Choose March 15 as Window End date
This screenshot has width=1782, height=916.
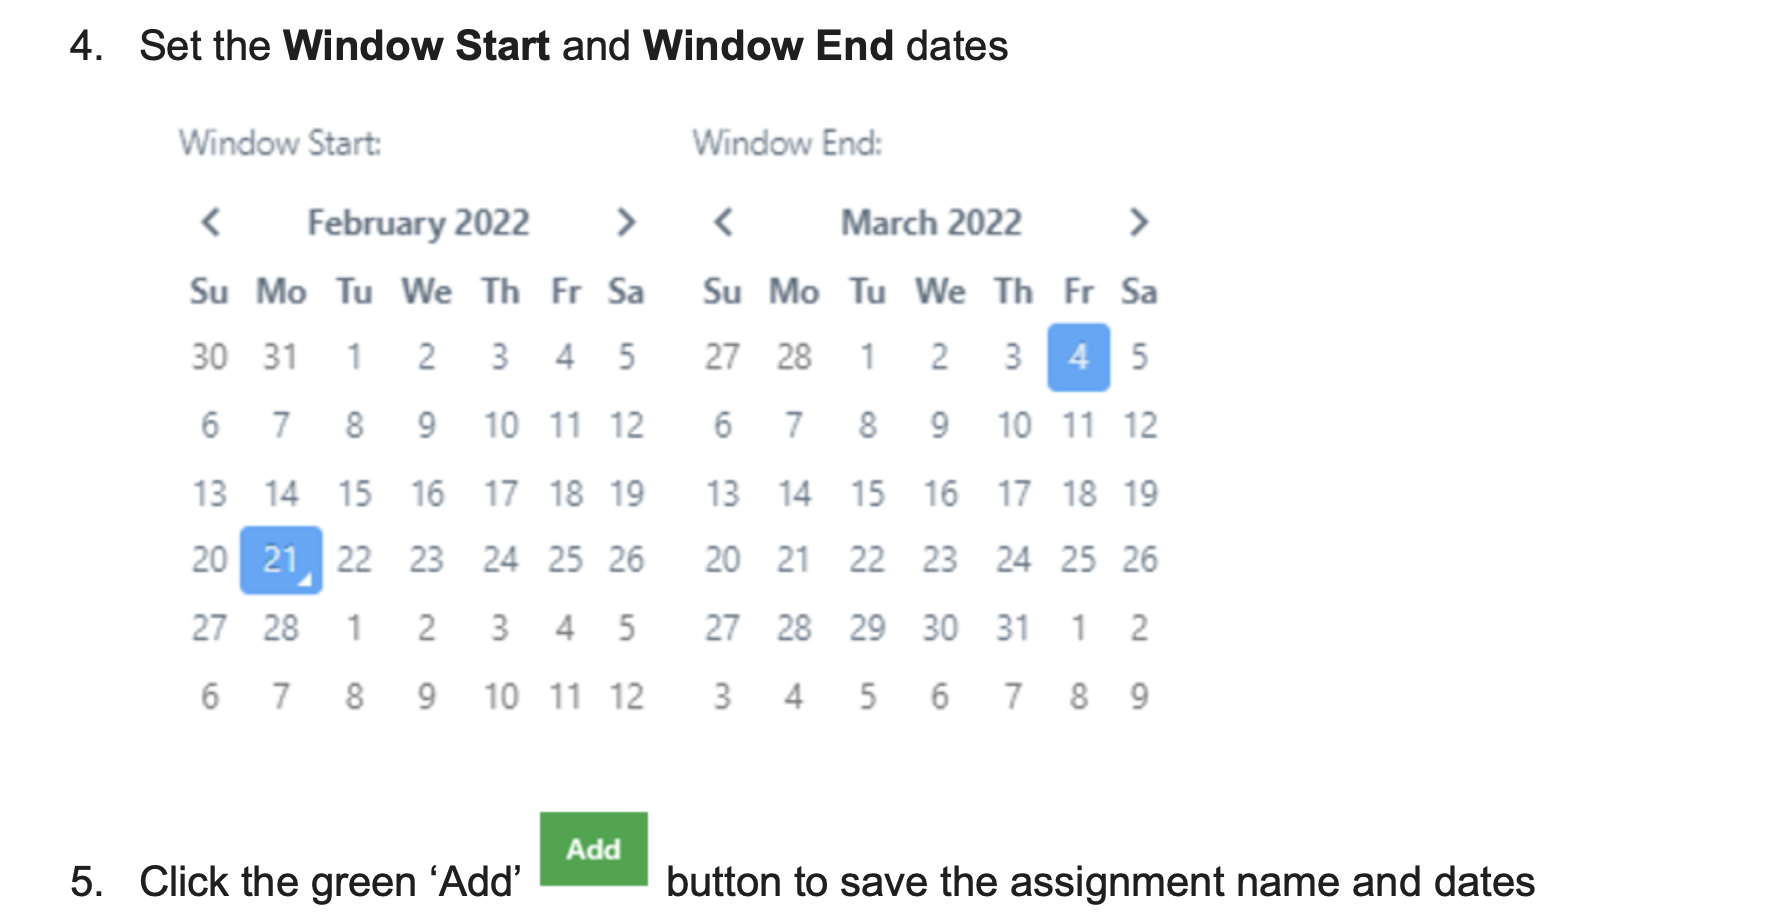867,493
